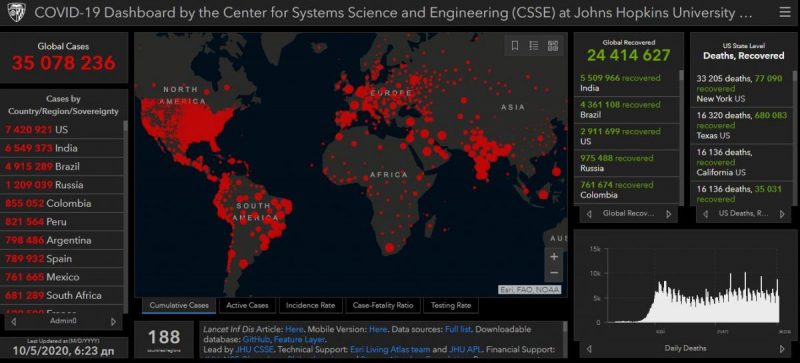Zoom out of the map with minus button
Viewport: 800px width, 363px height.
coord(554,273)
